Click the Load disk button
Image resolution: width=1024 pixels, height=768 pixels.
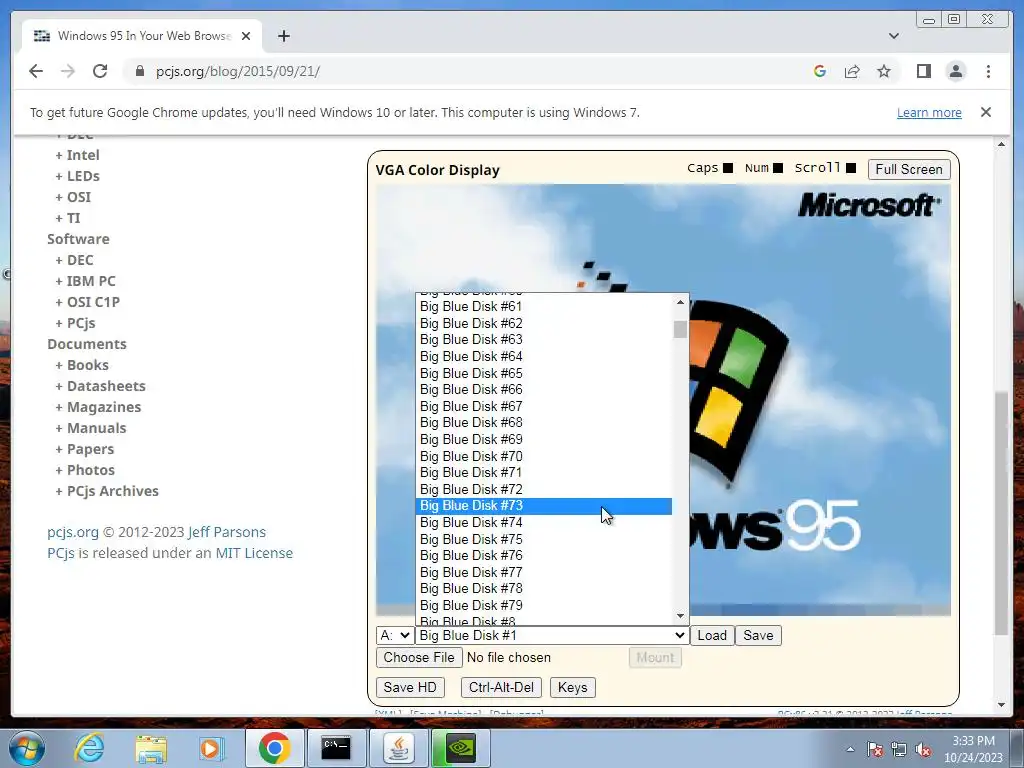click(x=712, y=635)
